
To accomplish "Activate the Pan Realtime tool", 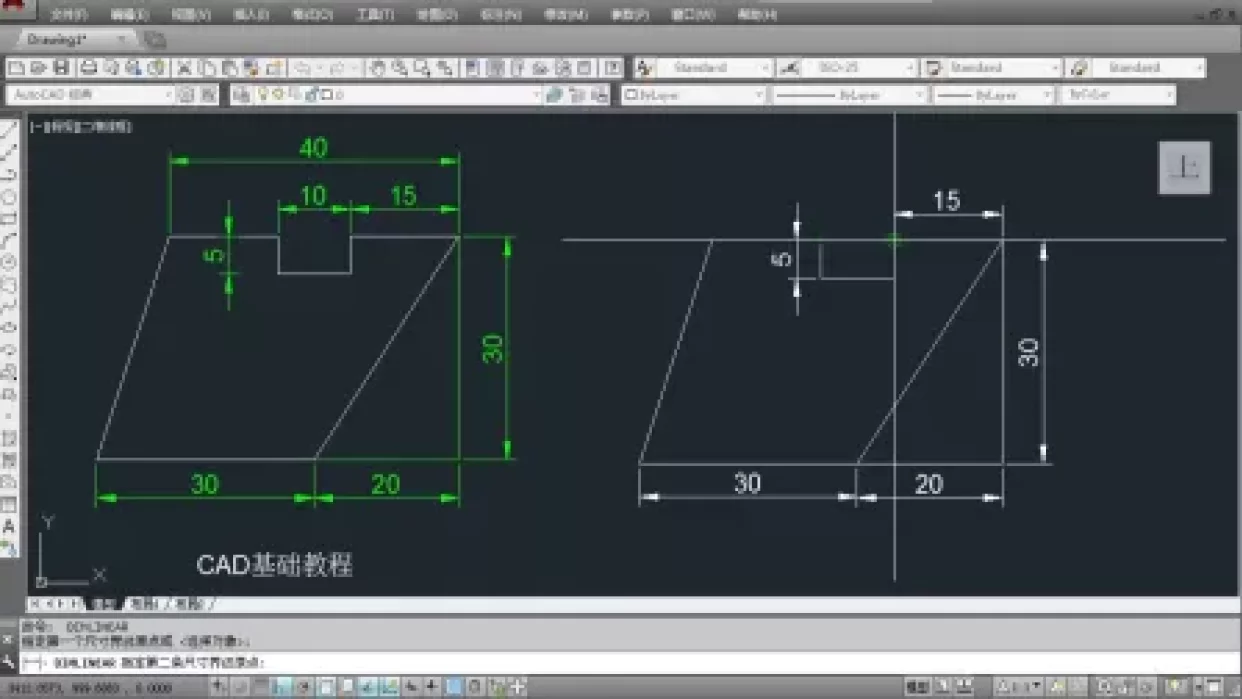I will click(375, 68).
